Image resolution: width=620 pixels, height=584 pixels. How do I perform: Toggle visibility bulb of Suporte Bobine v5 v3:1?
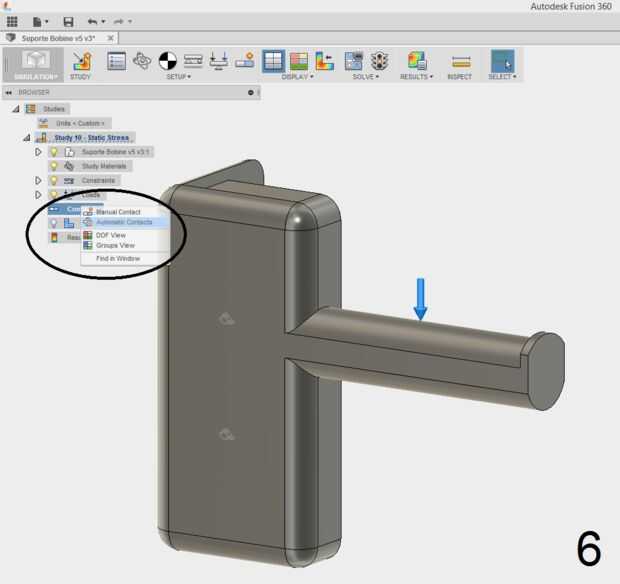[54, 152]
